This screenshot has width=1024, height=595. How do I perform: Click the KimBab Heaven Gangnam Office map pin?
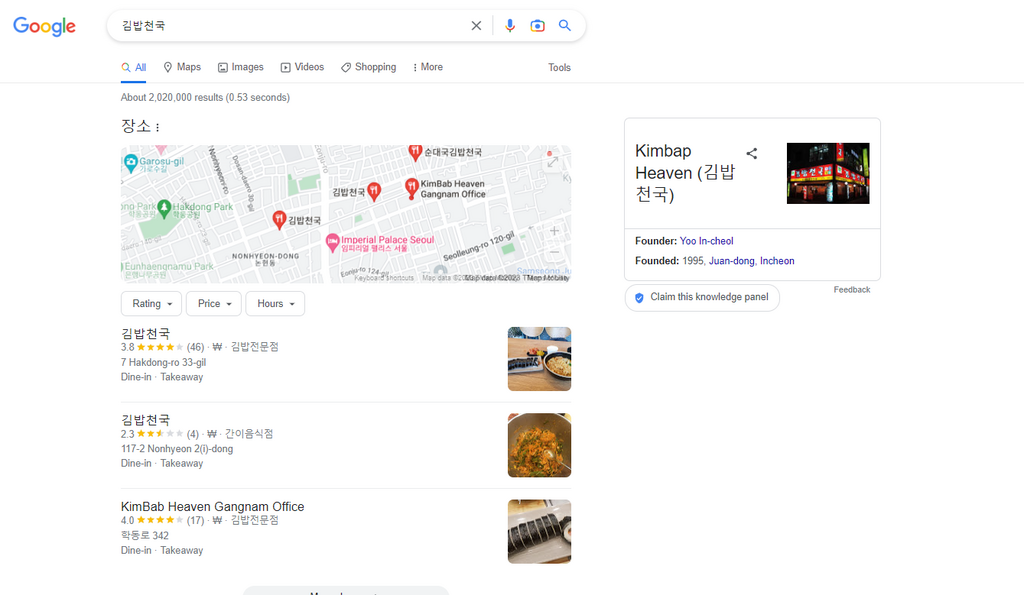click(411, 188)
